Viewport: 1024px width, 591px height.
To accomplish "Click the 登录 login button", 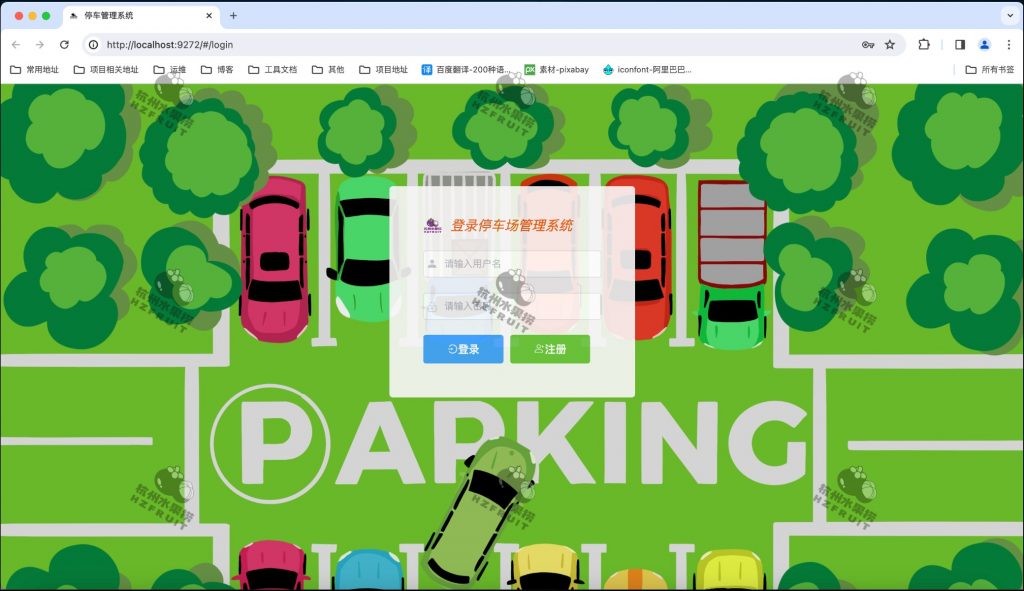I will coord(463,349).
